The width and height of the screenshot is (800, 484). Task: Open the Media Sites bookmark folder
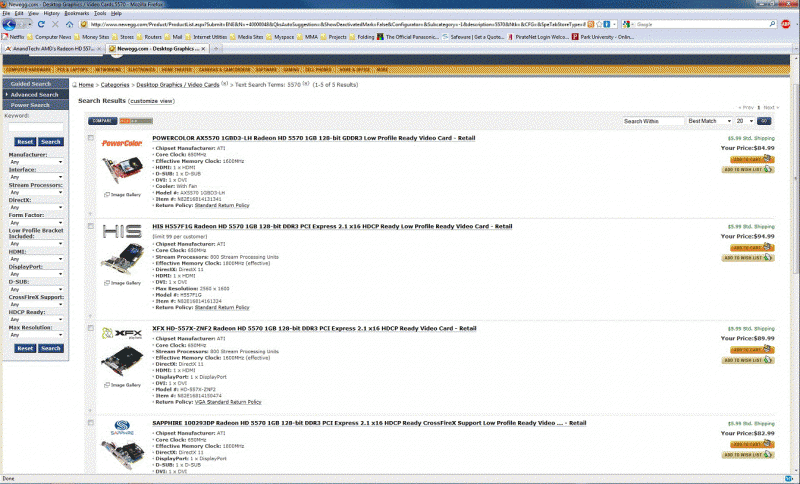246,37
